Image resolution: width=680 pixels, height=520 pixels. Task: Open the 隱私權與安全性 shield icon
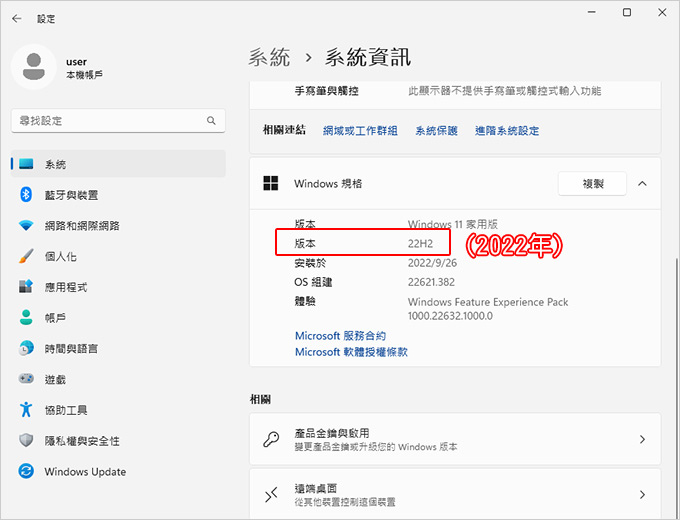click(x=26, y=440)
